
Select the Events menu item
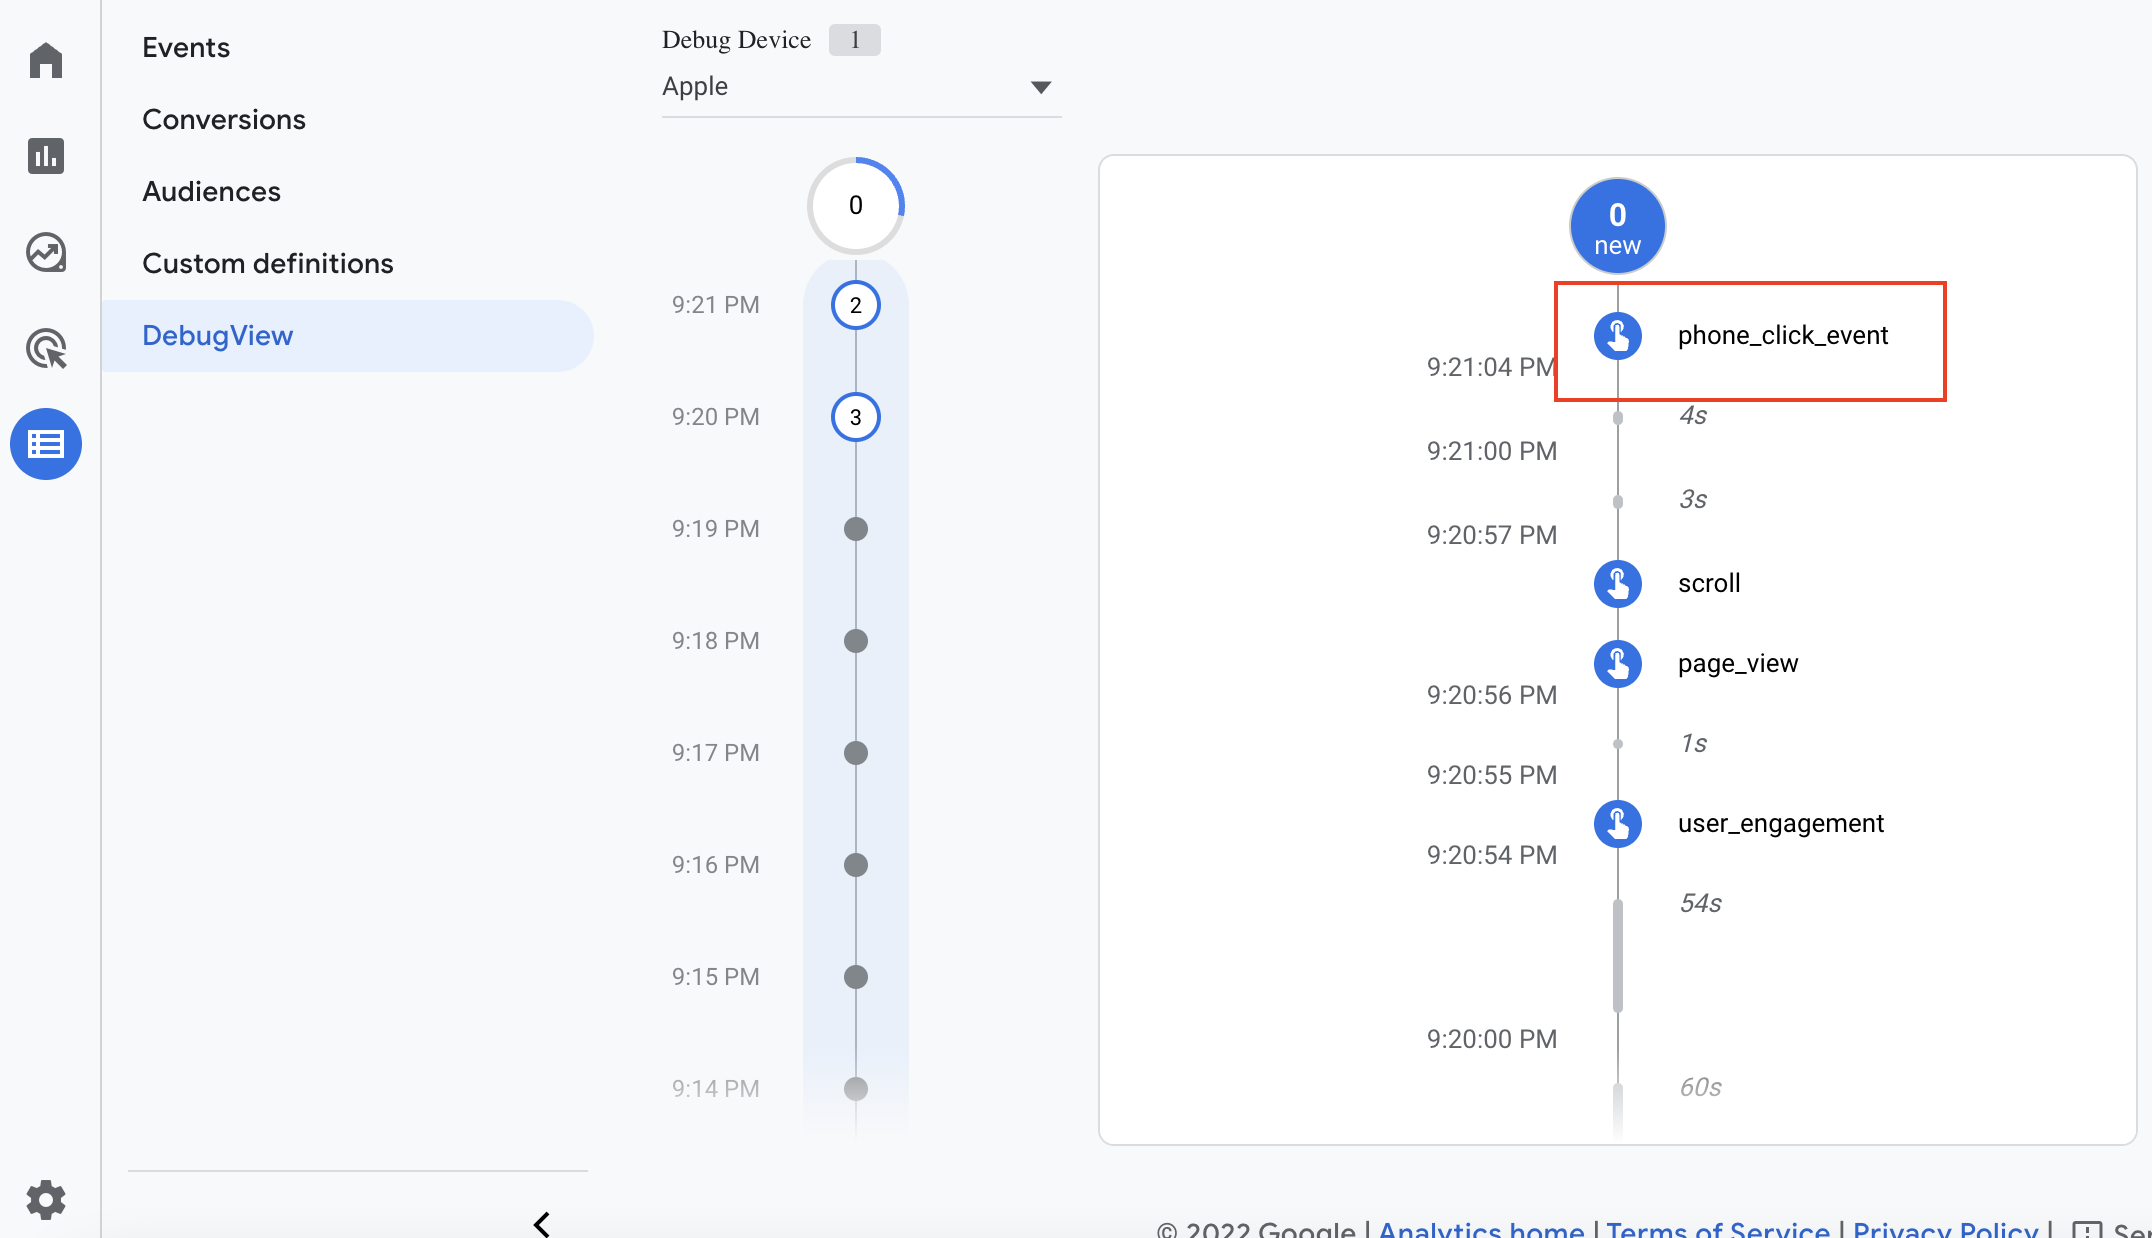click(x=186, y=47)
